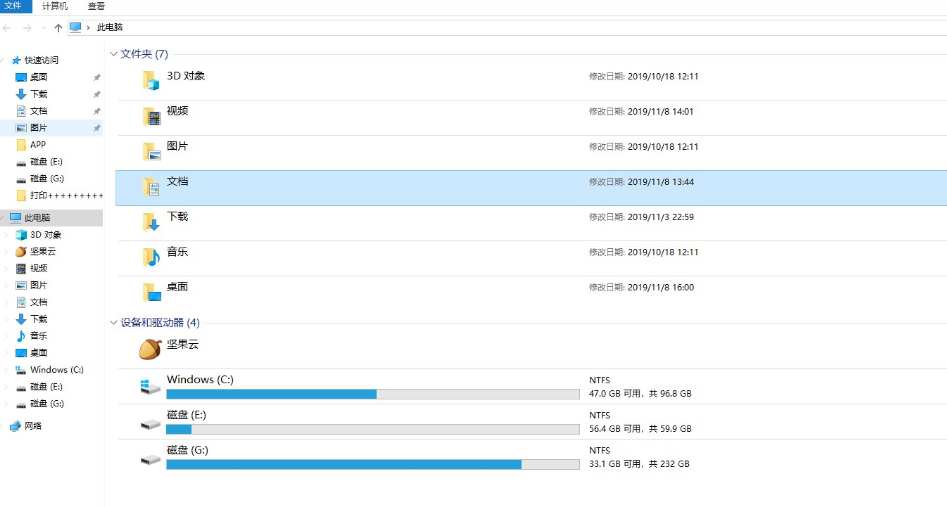947x506 pixels.
Task: Collapse 快速访问 in navigation pane
Action: coord(5,60)
